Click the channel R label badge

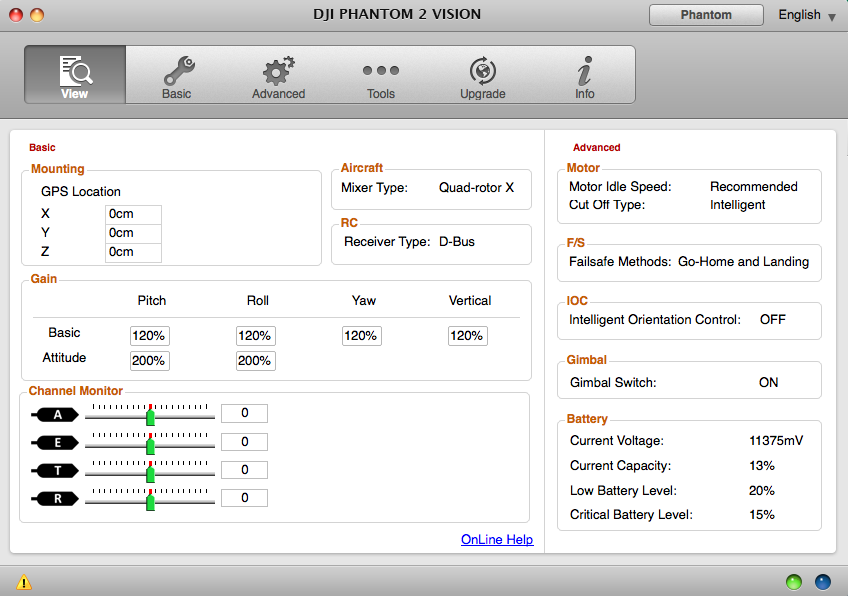coord(55,499)
